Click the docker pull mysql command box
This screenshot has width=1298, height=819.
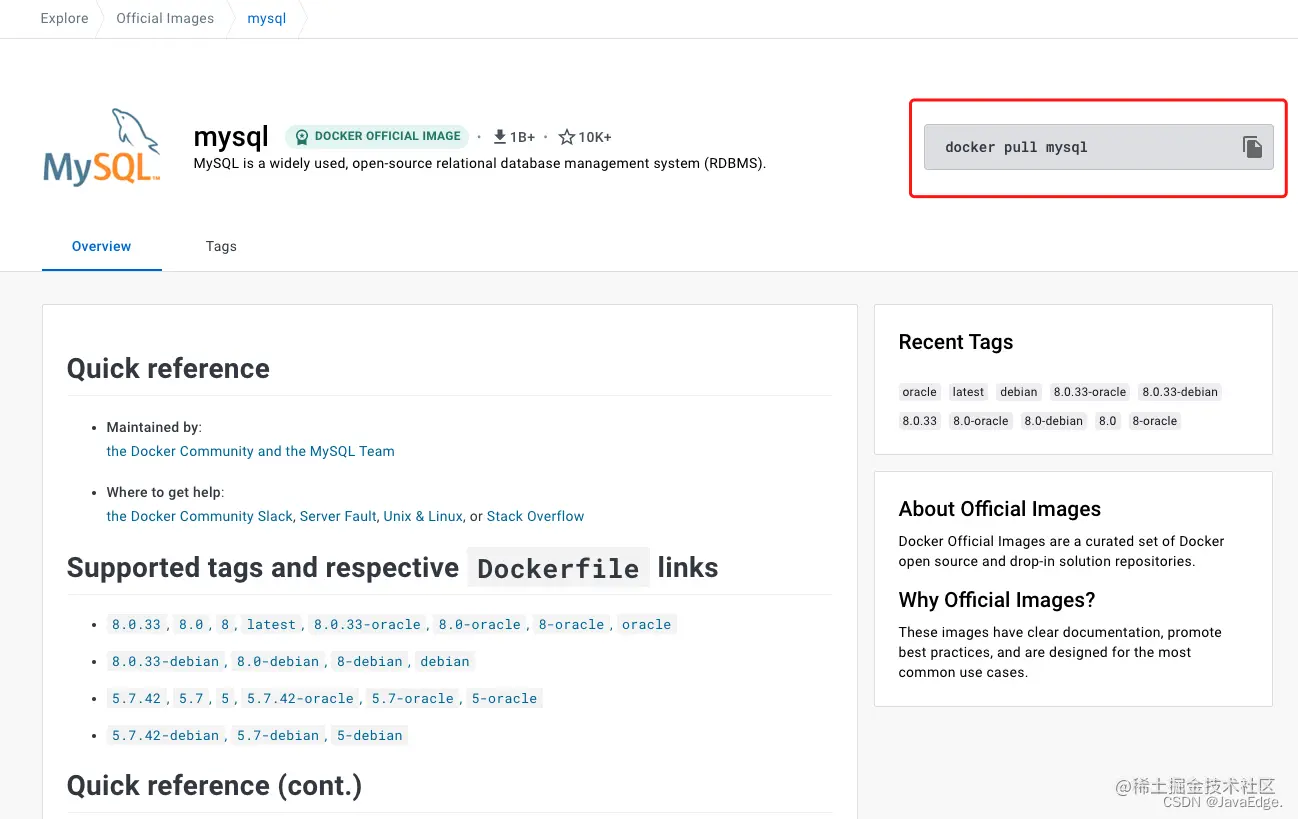(x=1098, y=147)
